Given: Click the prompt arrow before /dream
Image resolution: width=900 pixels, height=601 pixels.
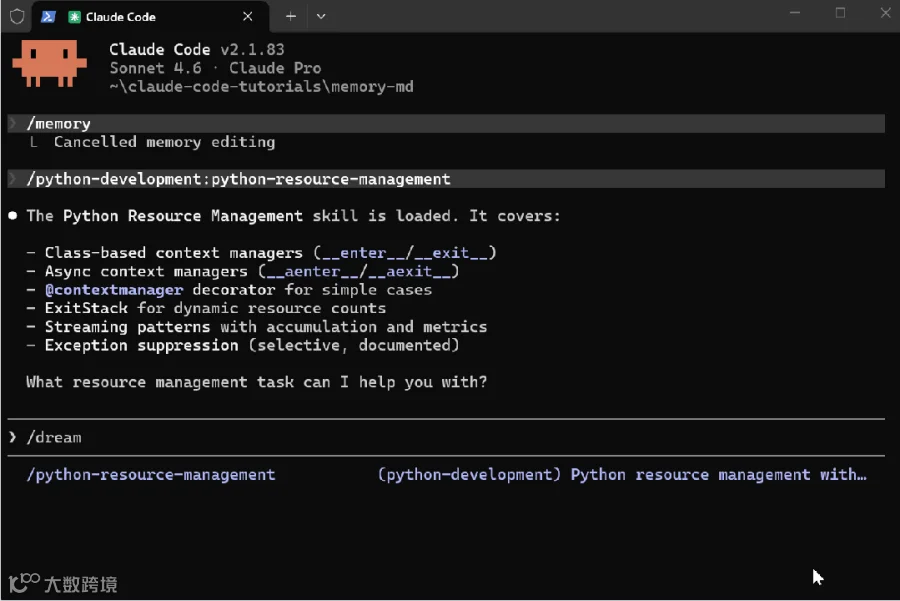Looking at the screenshot, I should 13,437.
